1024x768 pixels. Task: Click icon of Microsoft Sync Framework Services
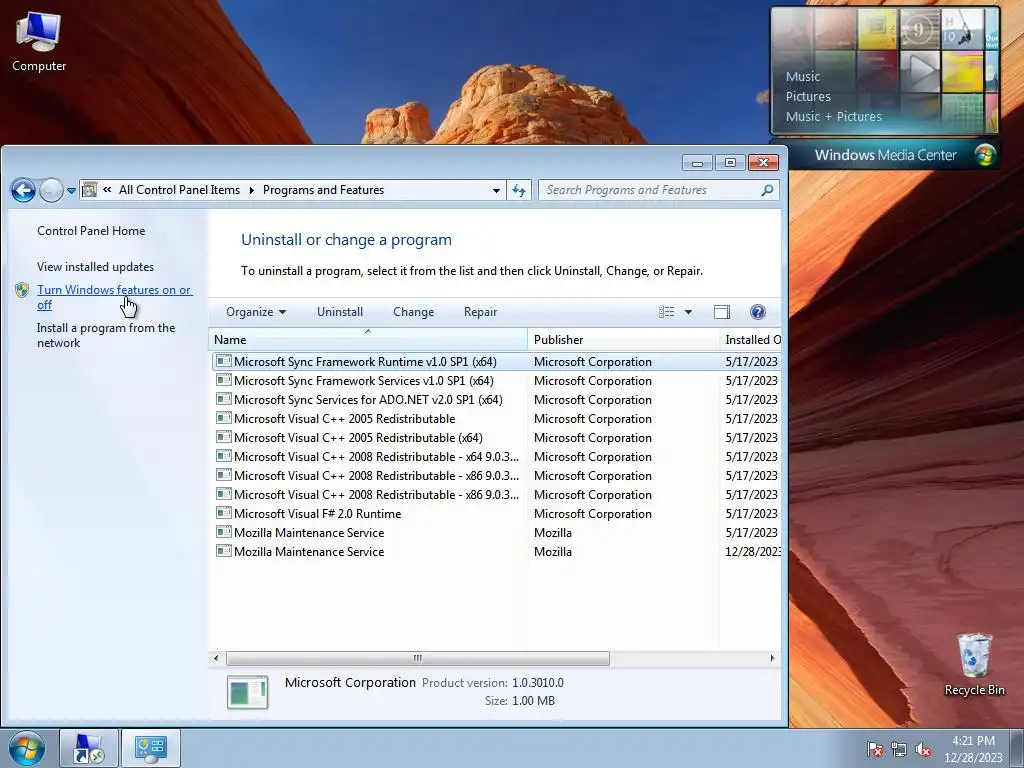click(224, 380)
